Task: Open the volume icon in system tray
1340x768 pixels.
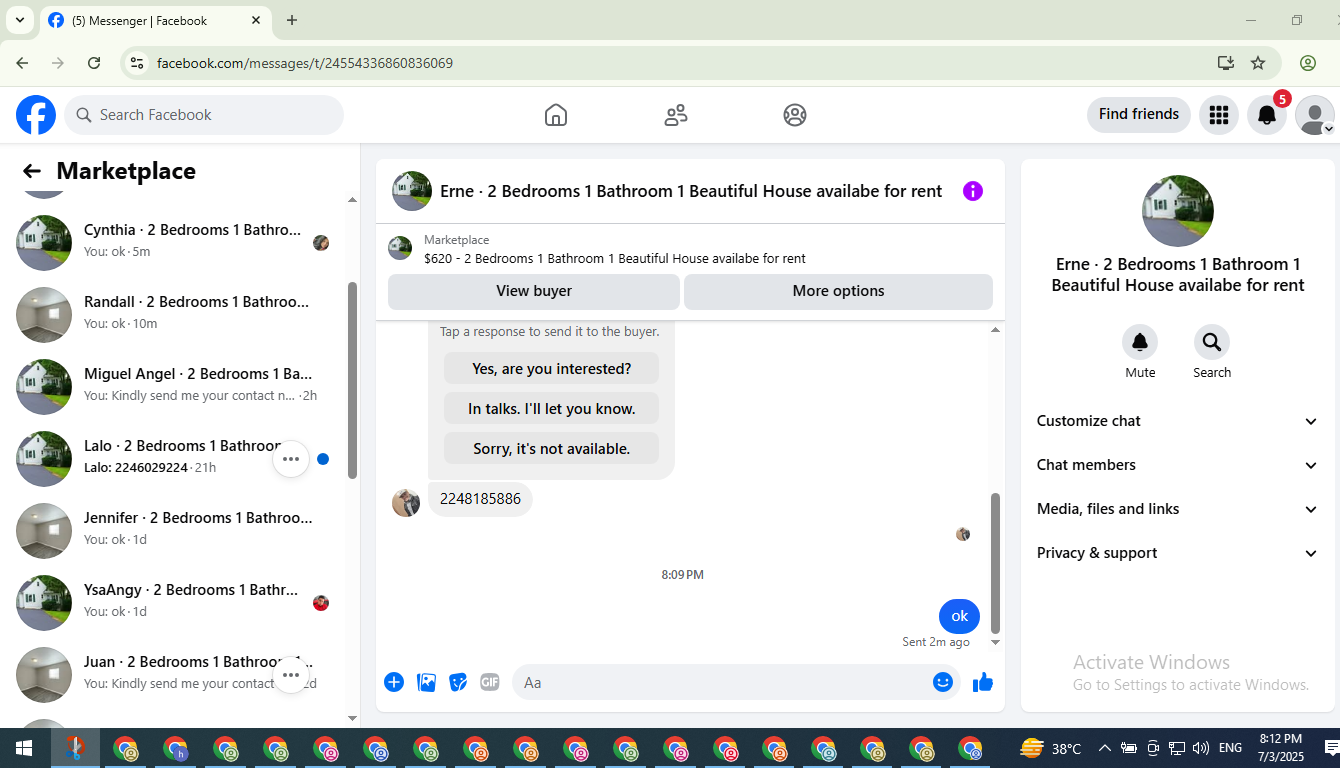Action: tap(1201, 748)
